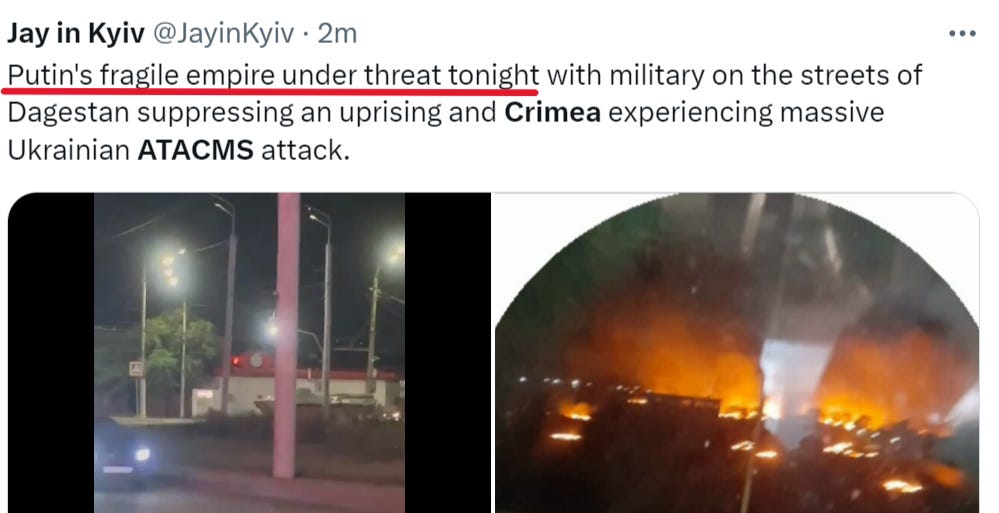This screenshot has width=999, height=513.
Task: Open the tweet via the 2m timestamp
Action: [x=337, y=34]
